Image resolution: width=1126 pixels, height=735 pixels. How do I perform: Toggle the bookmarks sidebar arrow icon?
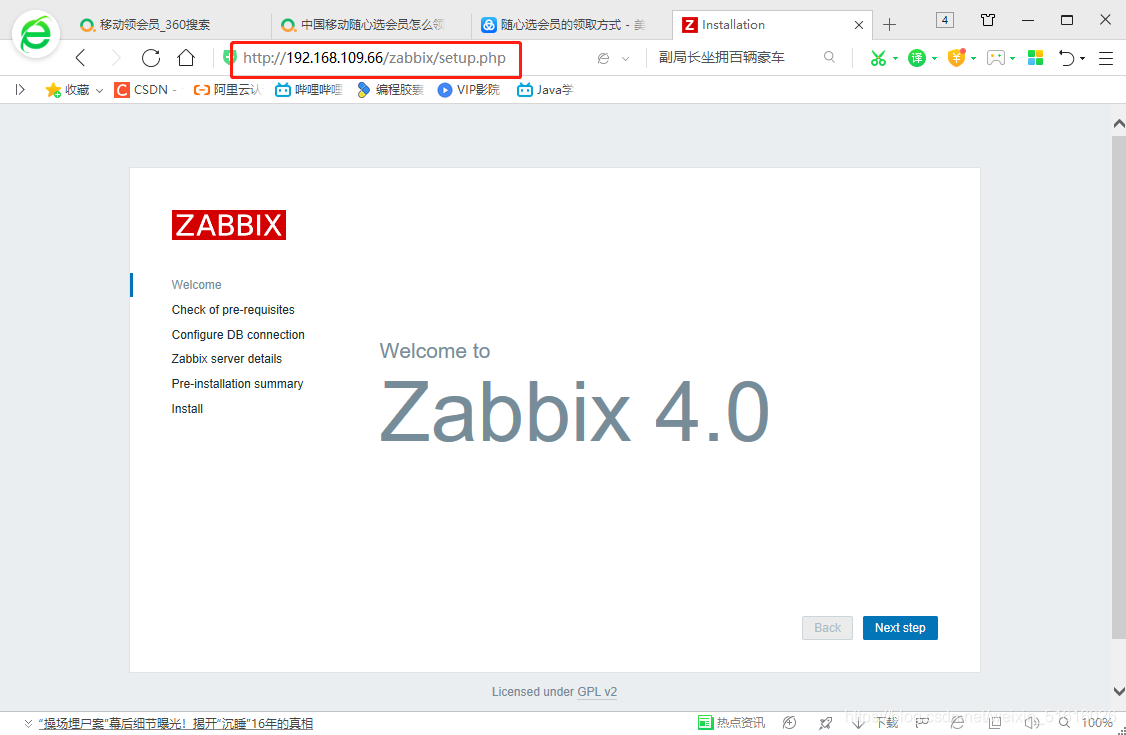(20, 90)
